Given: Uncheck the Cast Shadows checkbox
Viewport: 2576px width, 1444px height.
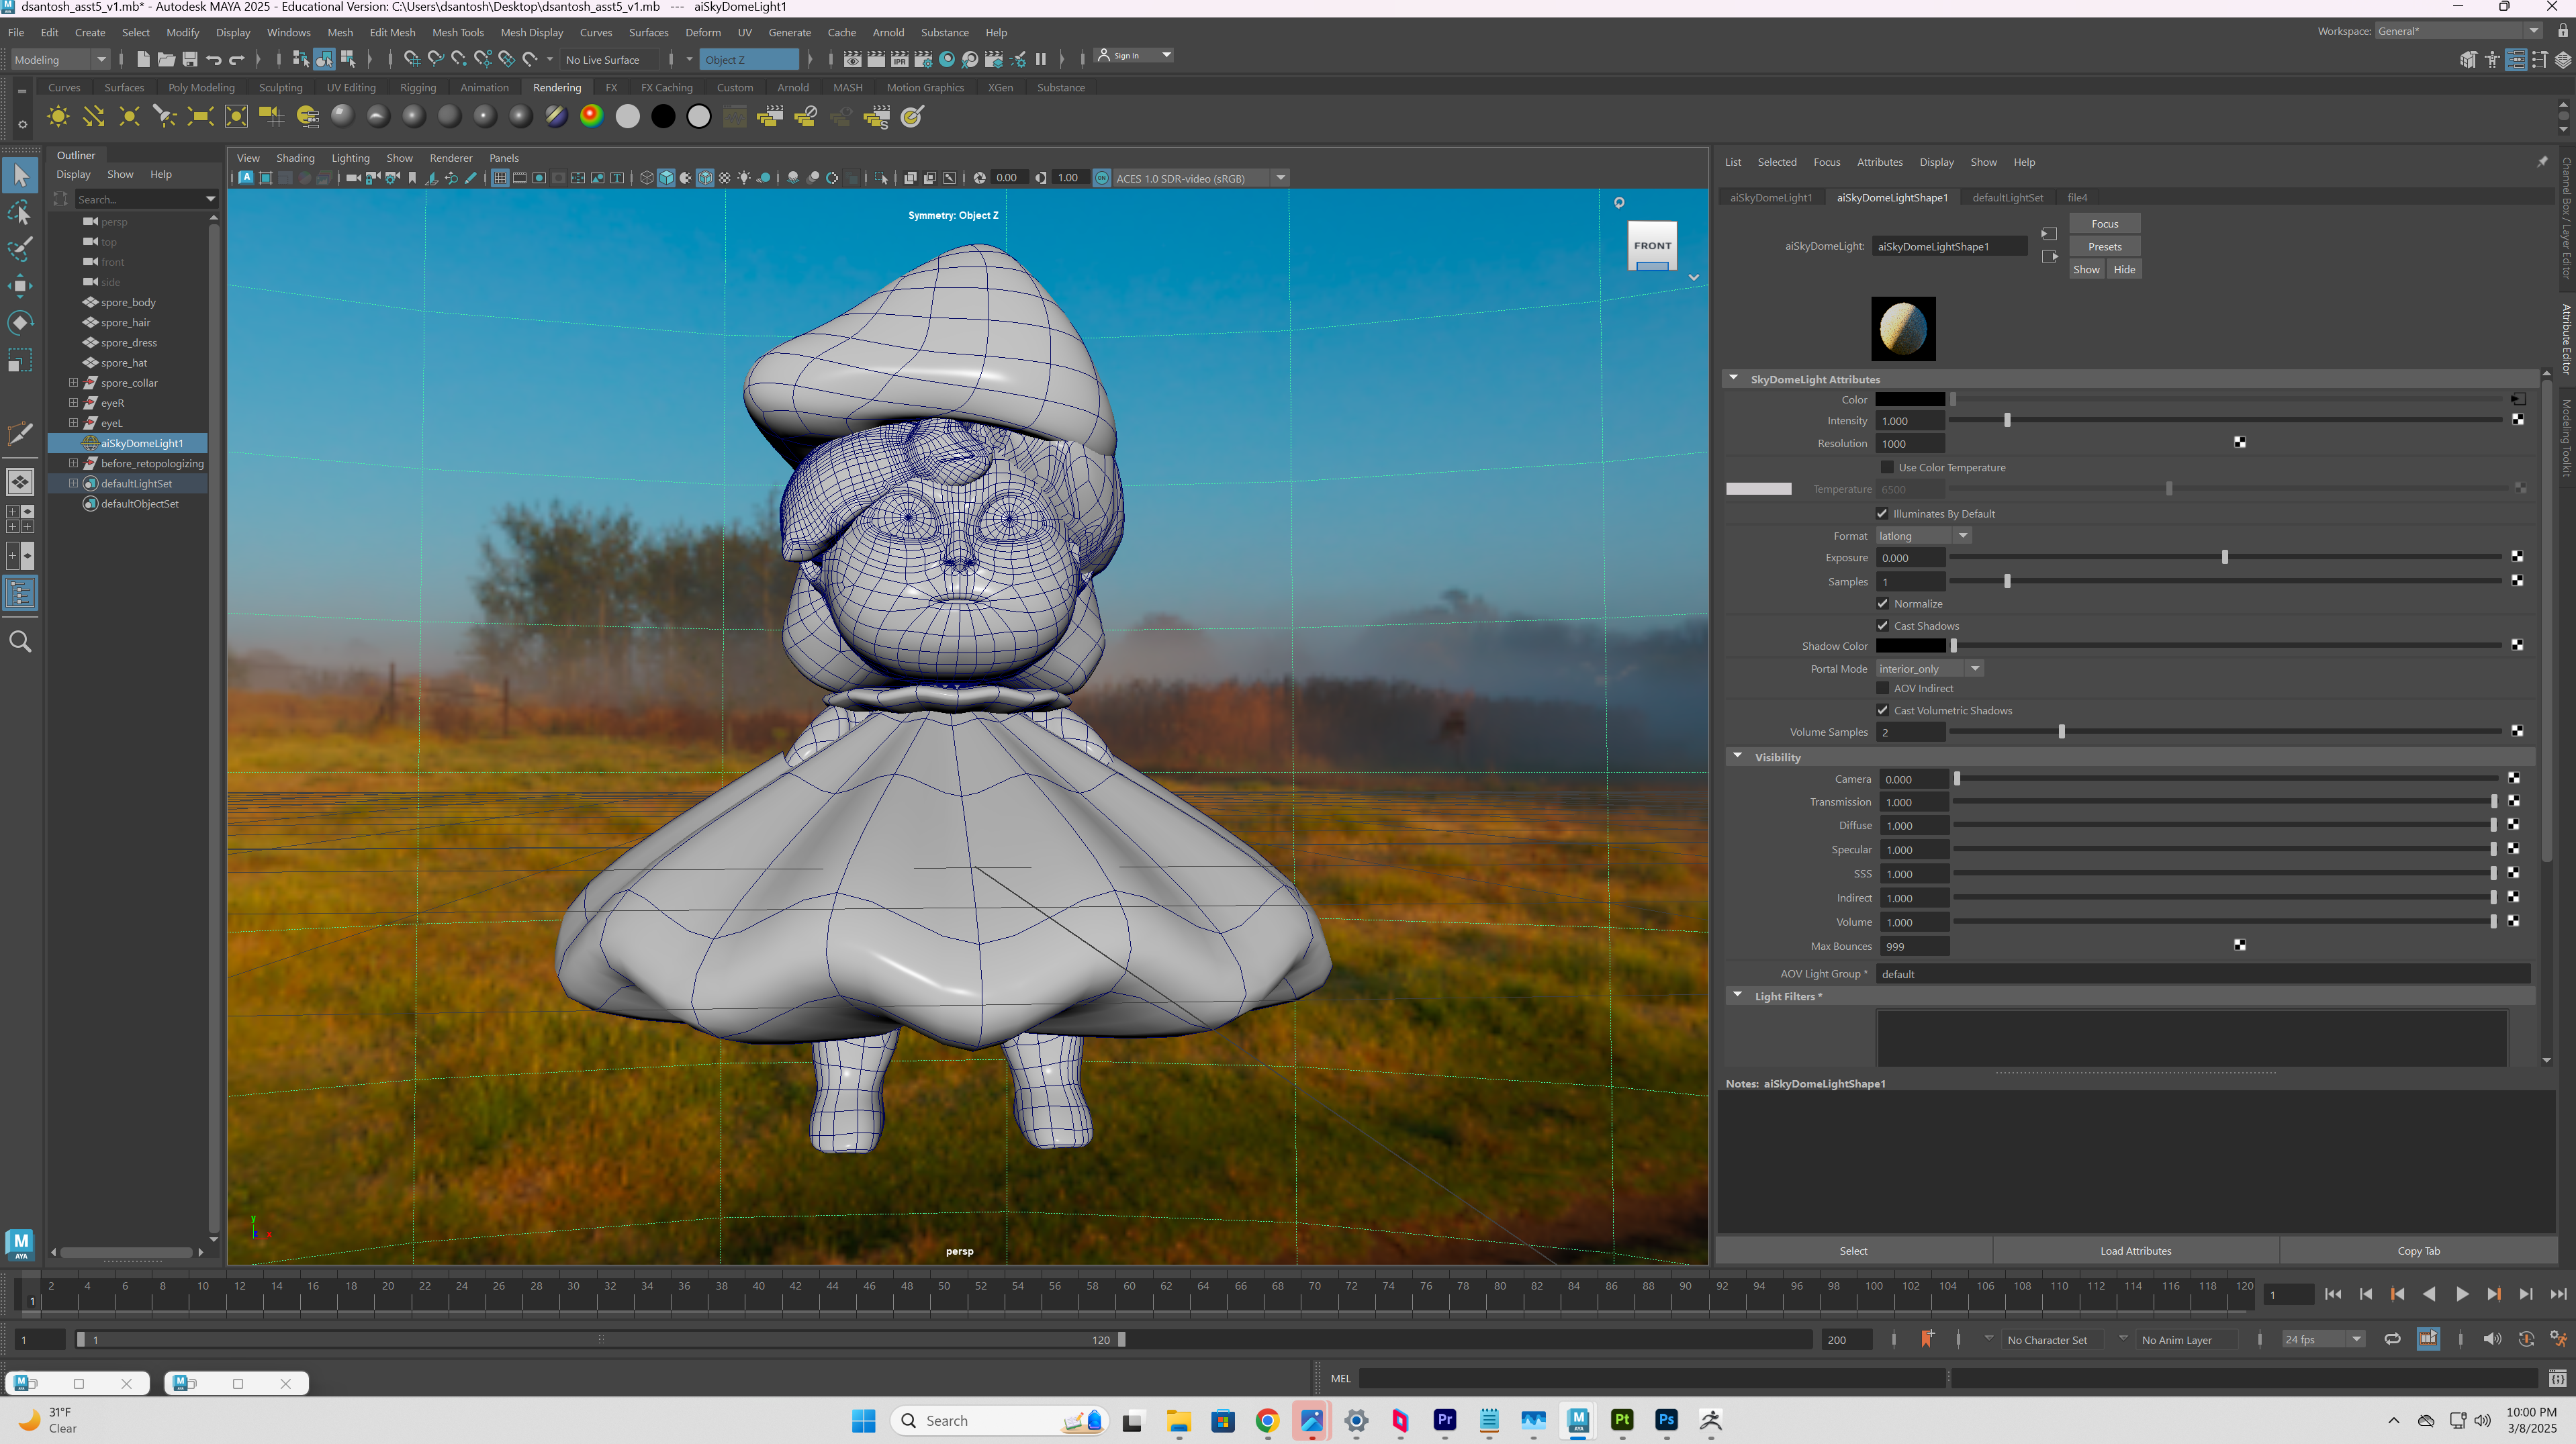Looking at the screenshot, I should click(x=1883, y=626).
